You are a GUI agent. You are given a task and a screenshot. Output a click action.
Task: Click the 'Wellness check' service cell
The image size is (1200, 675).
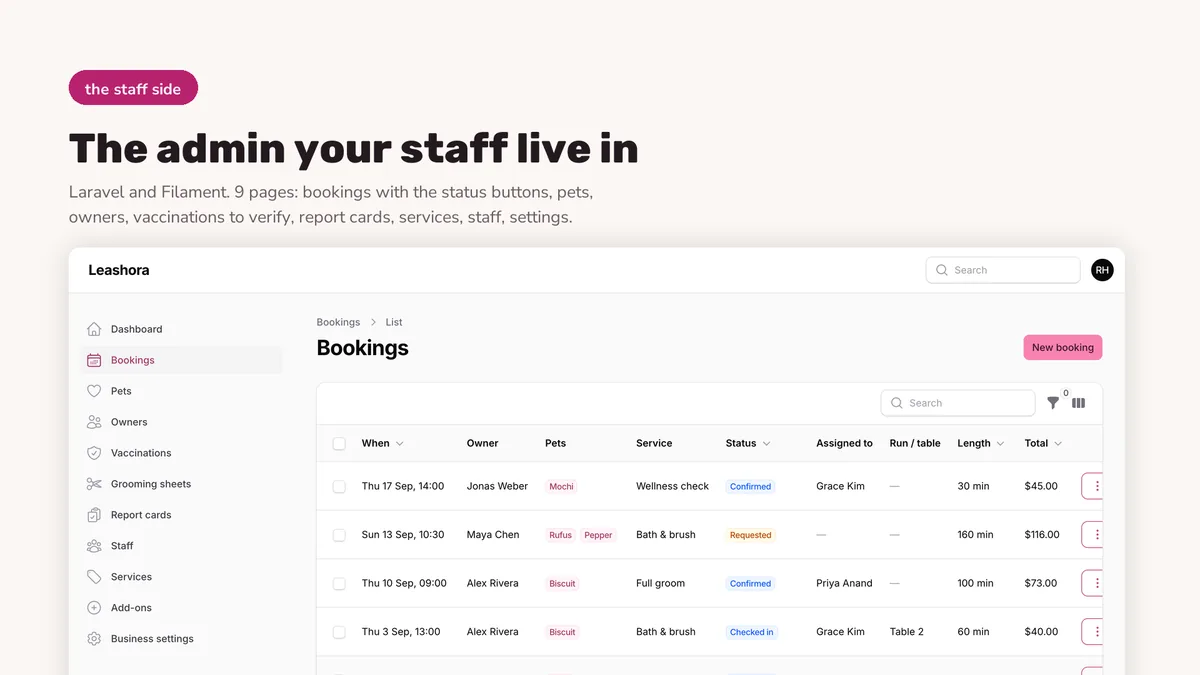pos(672,486)
